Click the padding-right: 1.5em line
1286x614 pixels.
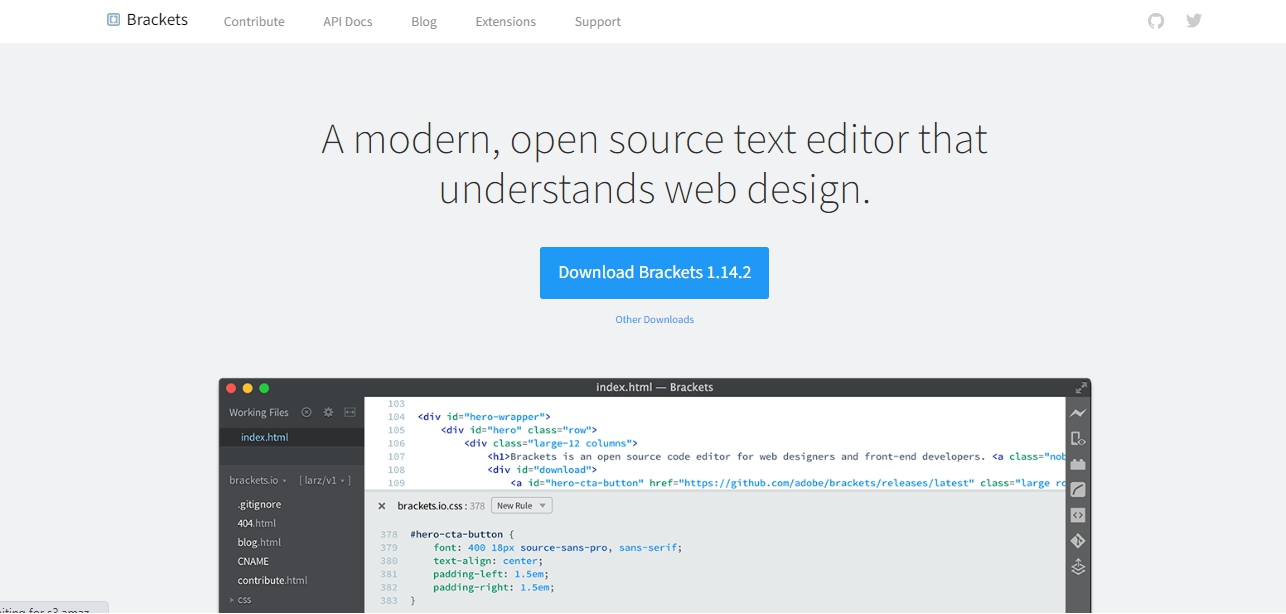pos(494,588)
